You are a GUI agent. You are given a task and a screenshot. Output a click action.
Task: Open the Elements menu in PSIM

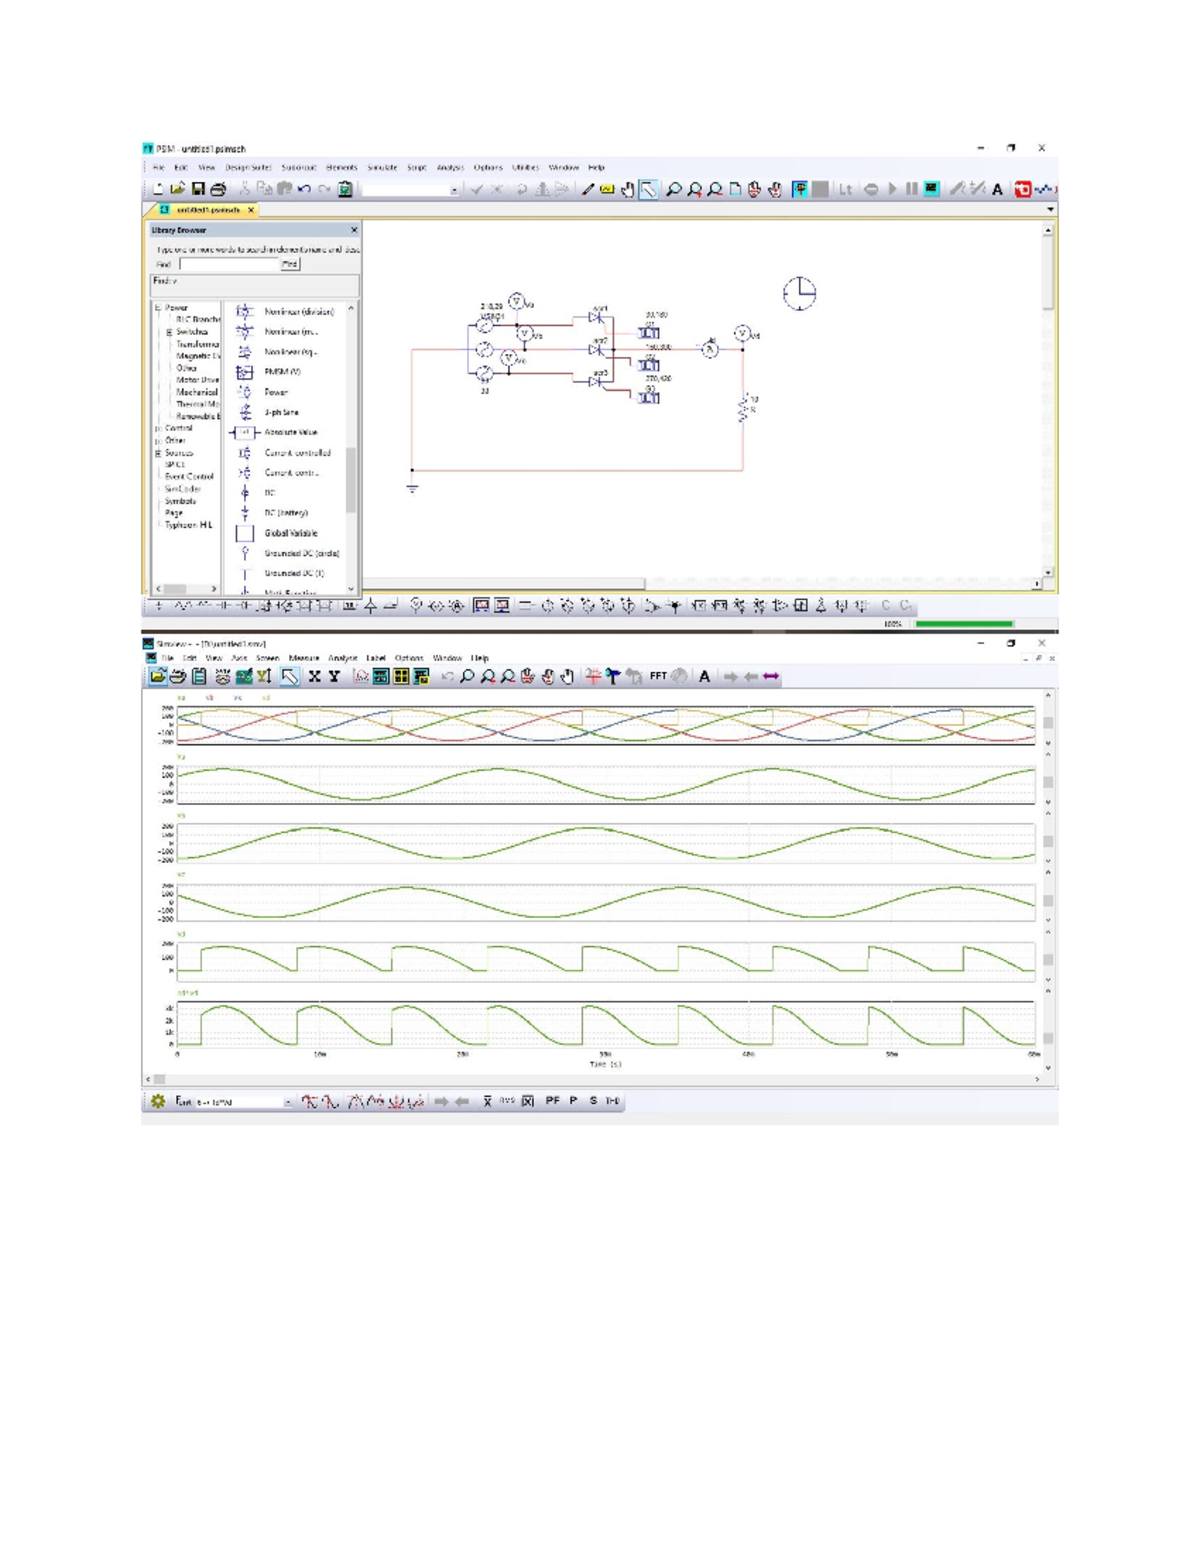[341, 168]
